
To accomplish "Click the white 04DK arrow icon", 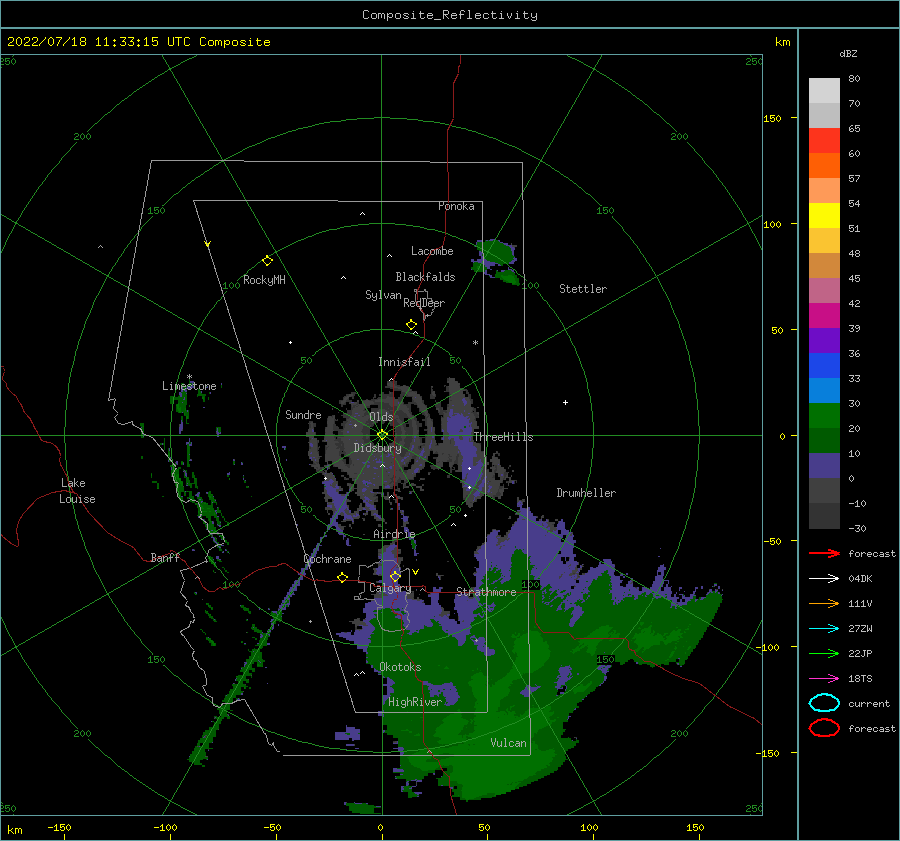I will tap(824, 579).
